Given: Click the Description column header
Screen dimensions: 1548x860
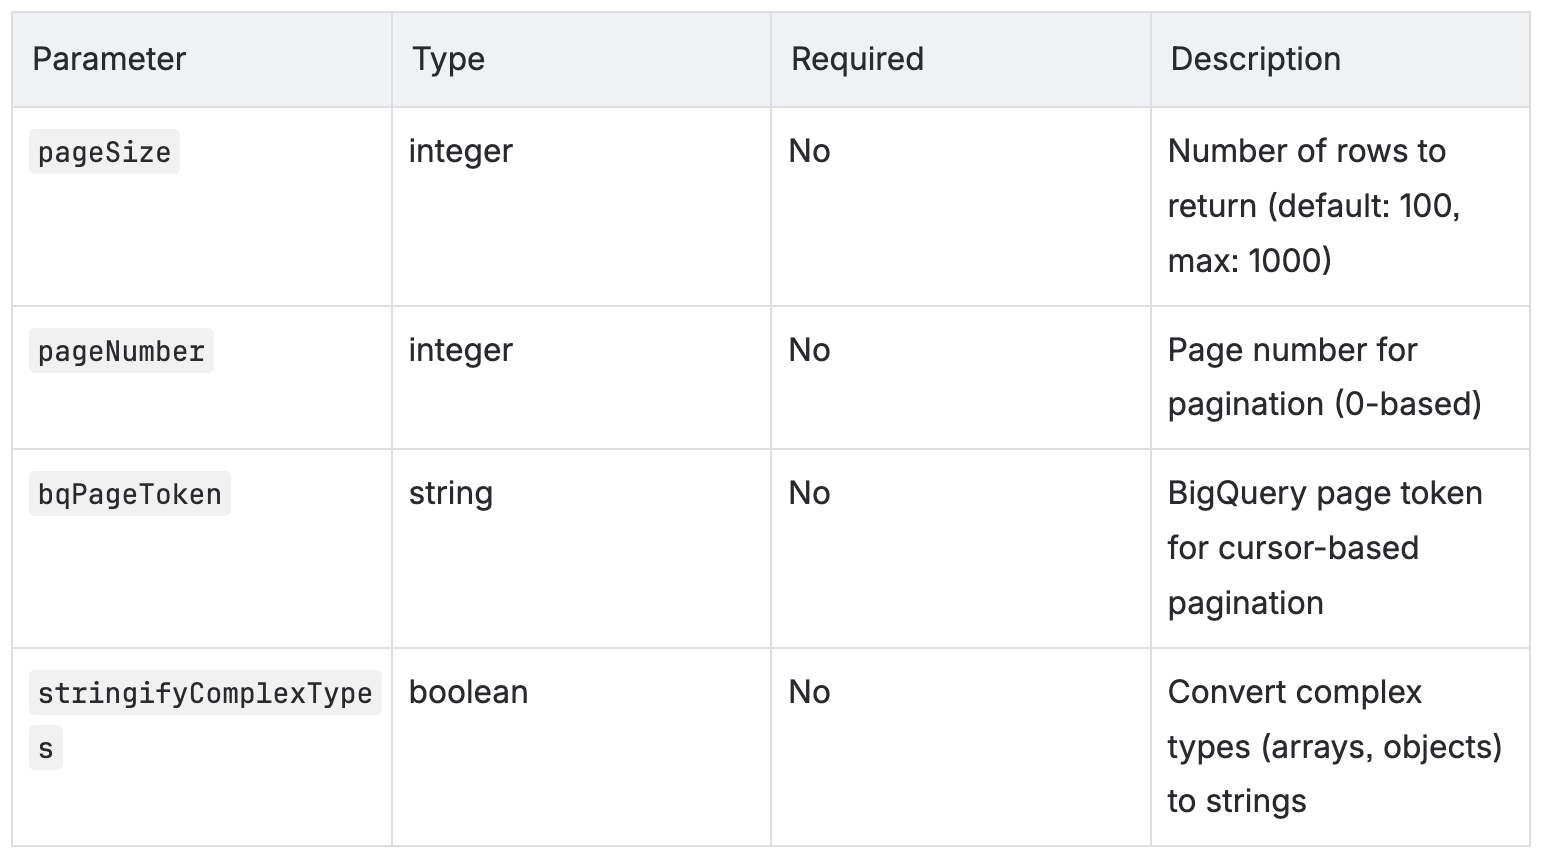Looking at the screenshot, I should (x=1255, y=59).
